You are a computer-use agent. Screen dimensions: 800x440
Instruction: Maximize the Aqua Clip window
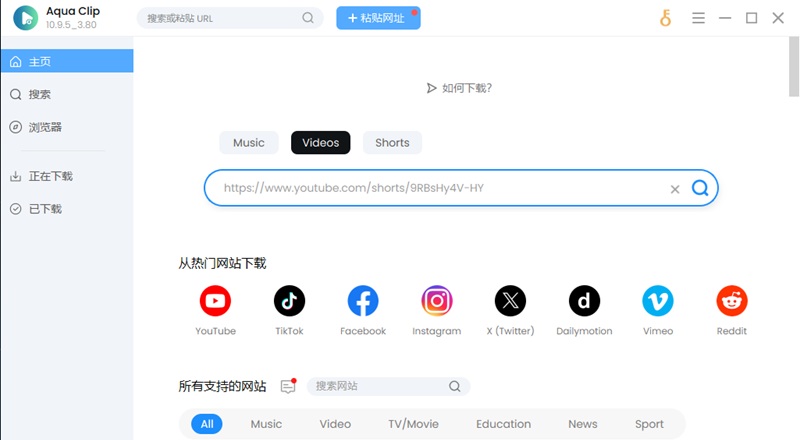pos(752,18)
